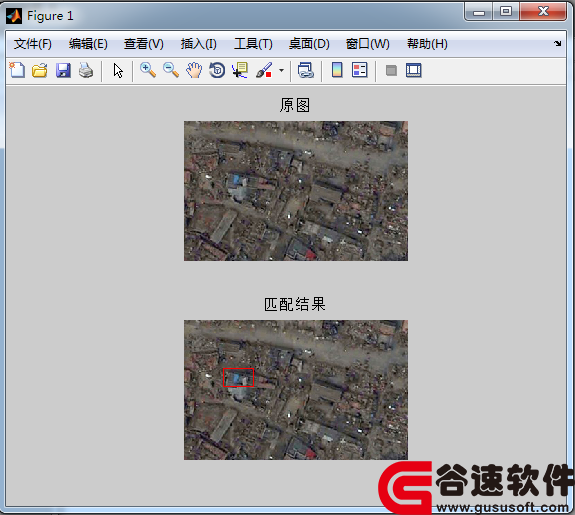The width and height of the screenshot is (575, 515).
Task: Print the figure using the printer icon
Action: click(x=86, y=70)
